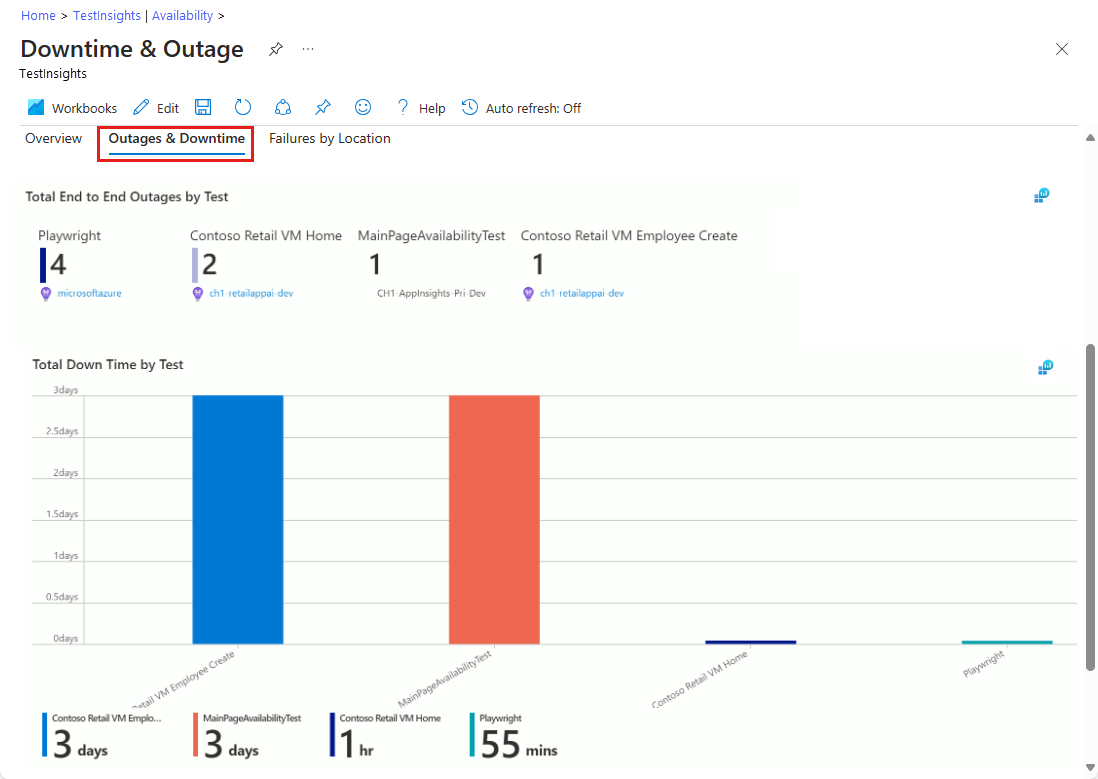Click Contoso Retail VM Employee Create count
The image size is (1098, 779).
[x=538, y=265]
